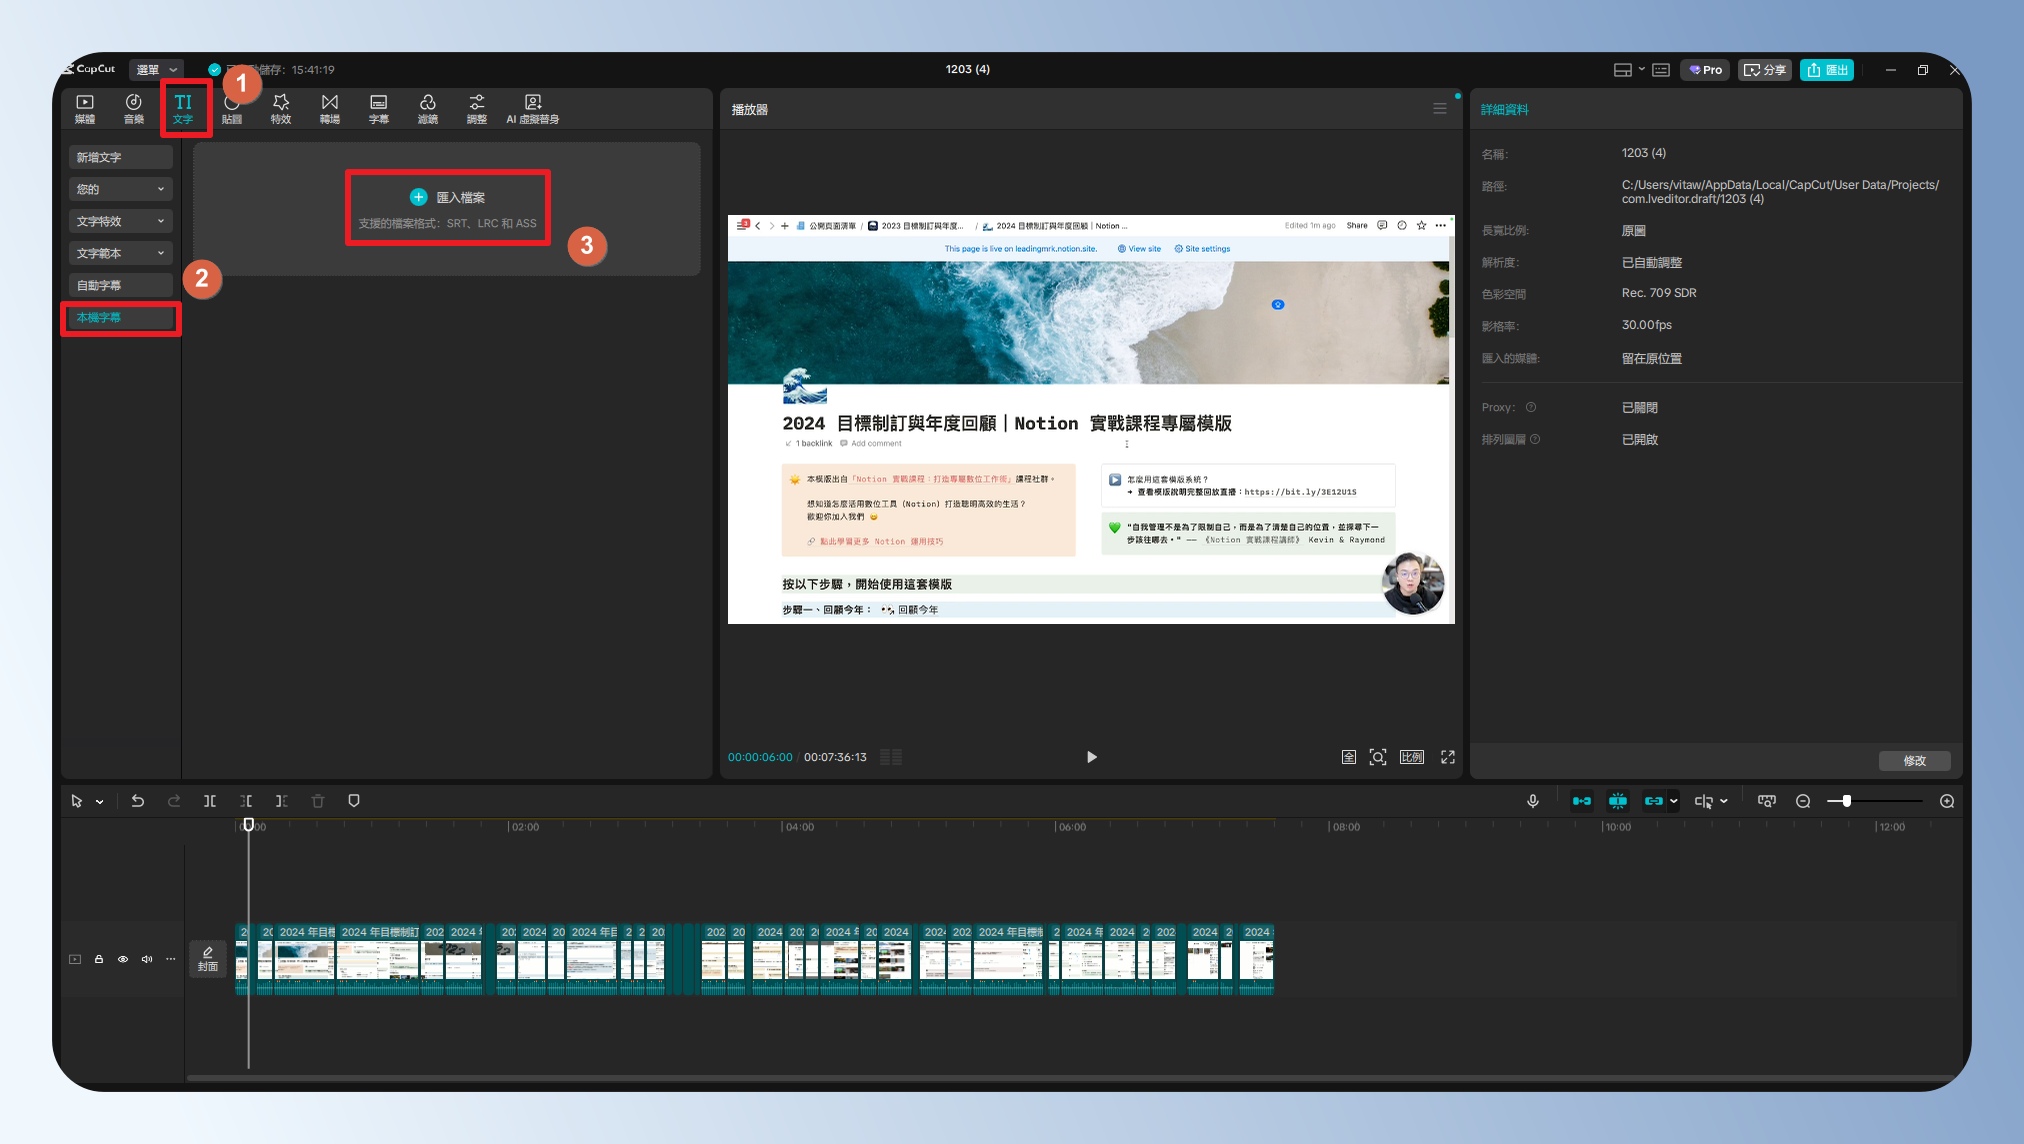Toggle track visibility eye icon
Screen dimensions: 2024x1144
coord(123,959)
